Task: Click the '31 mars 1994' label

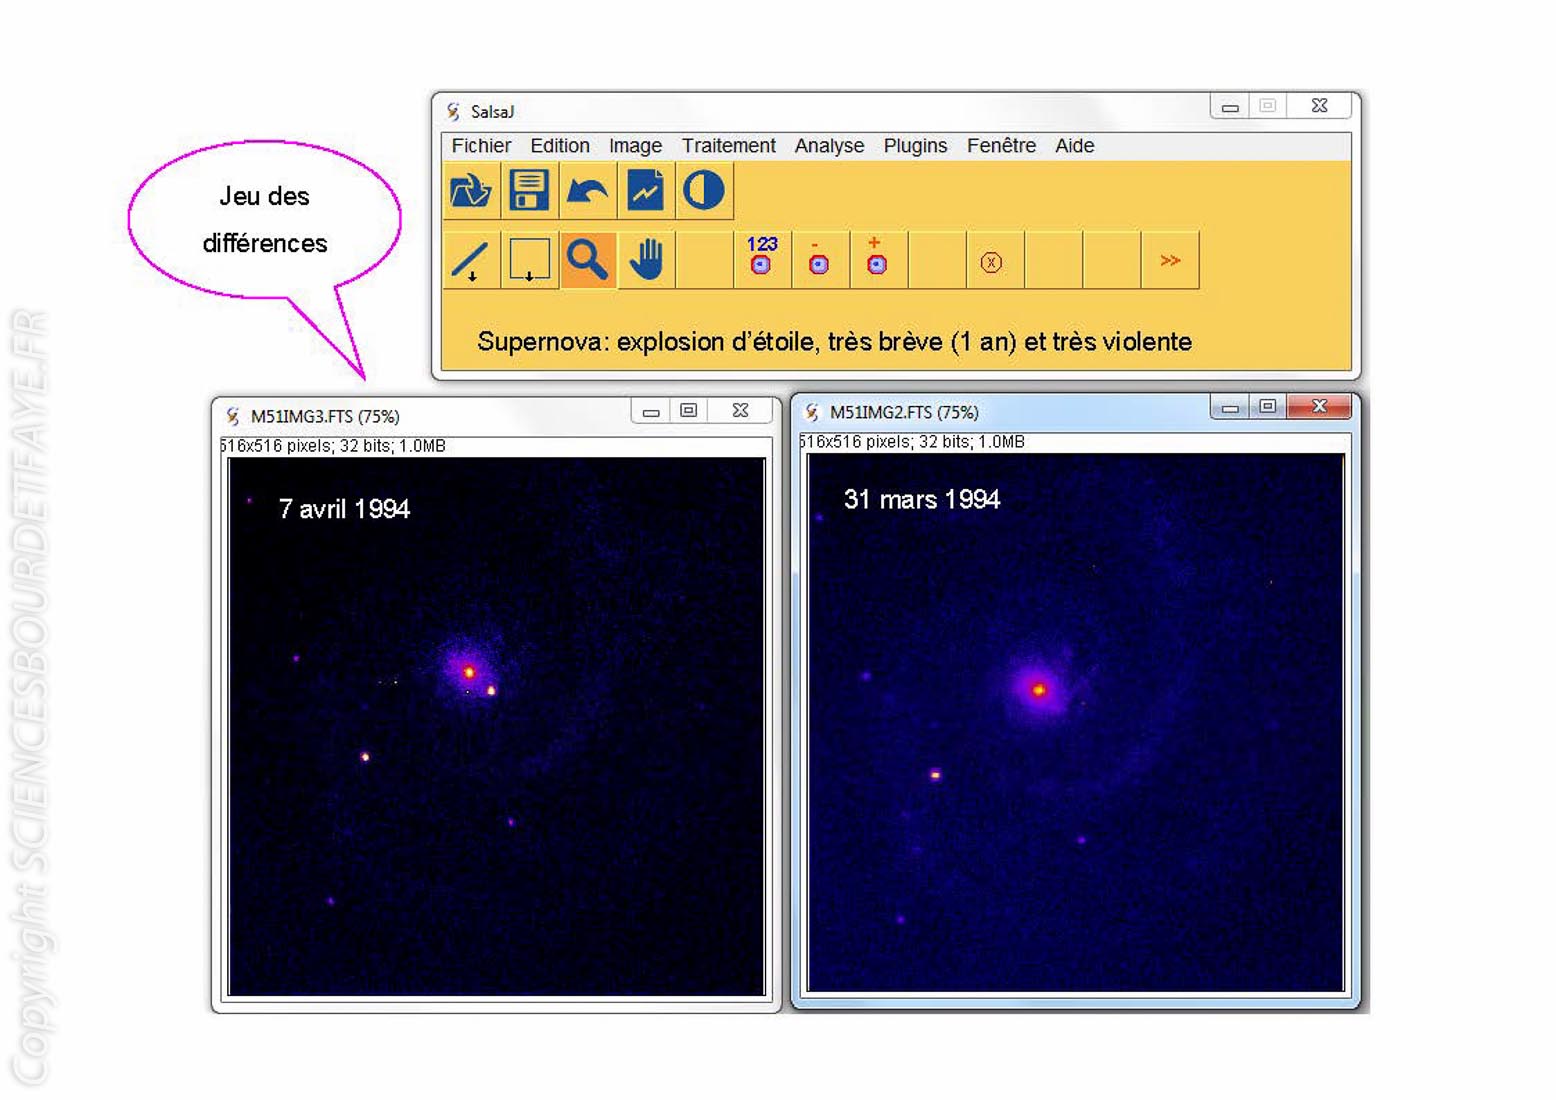Action: [922, 499]
